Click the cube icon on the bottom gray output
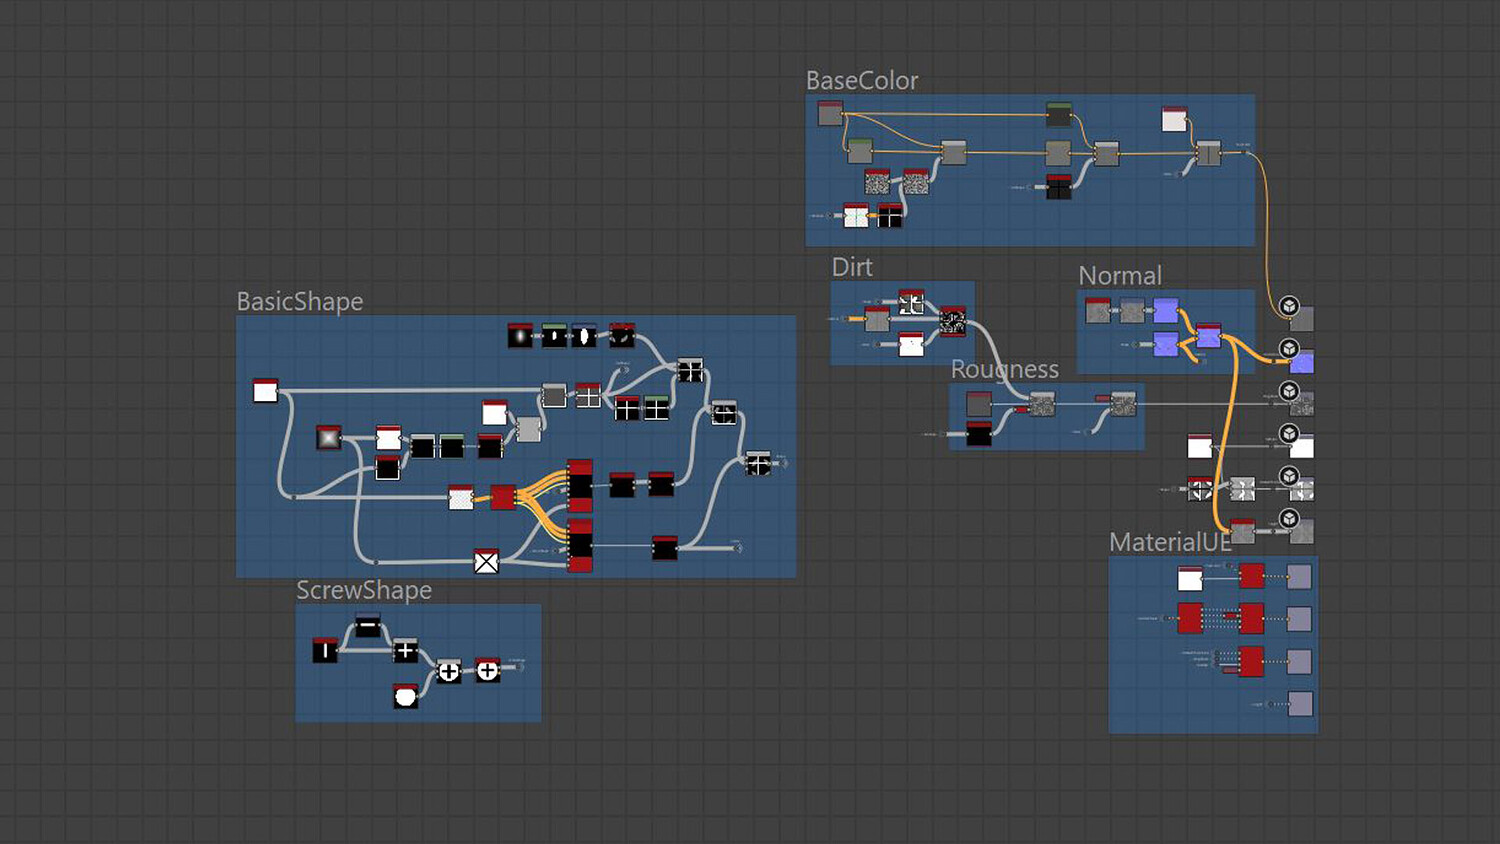Viewport: 1500px width, 844px height. 1289,519
